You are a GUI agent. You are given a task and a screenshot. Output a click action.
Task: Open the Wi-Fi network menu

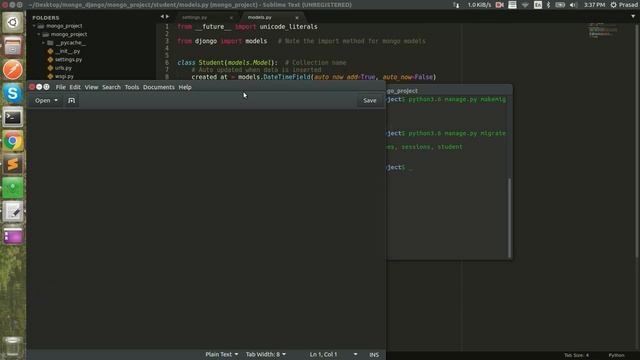525,5
